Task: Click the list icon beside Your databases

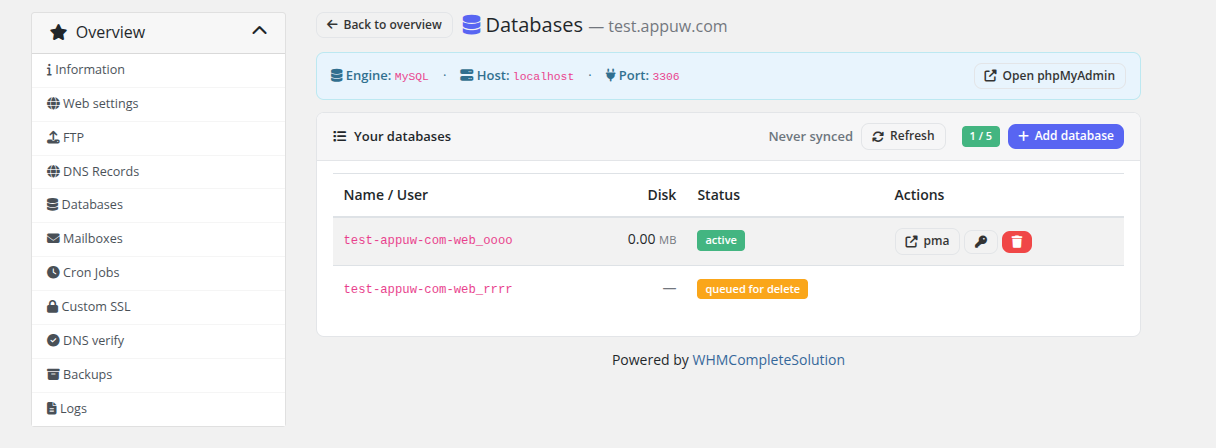Action: (340, 136)
